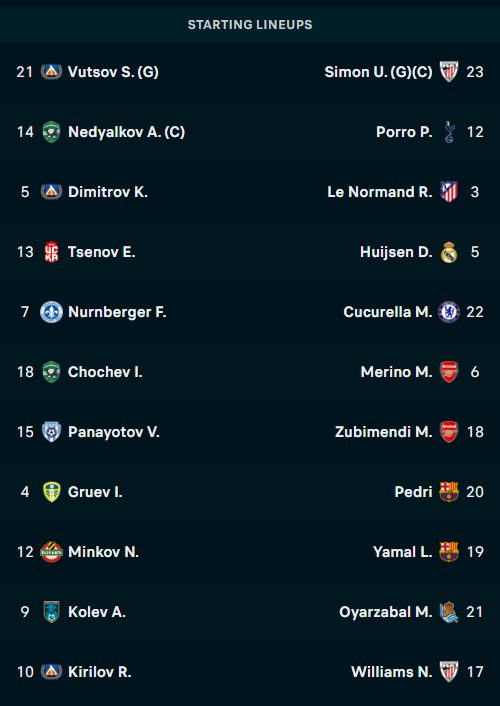500x706 pixels.
Task: Select Kirilov R. in lineup
Action: coord(100,672)
